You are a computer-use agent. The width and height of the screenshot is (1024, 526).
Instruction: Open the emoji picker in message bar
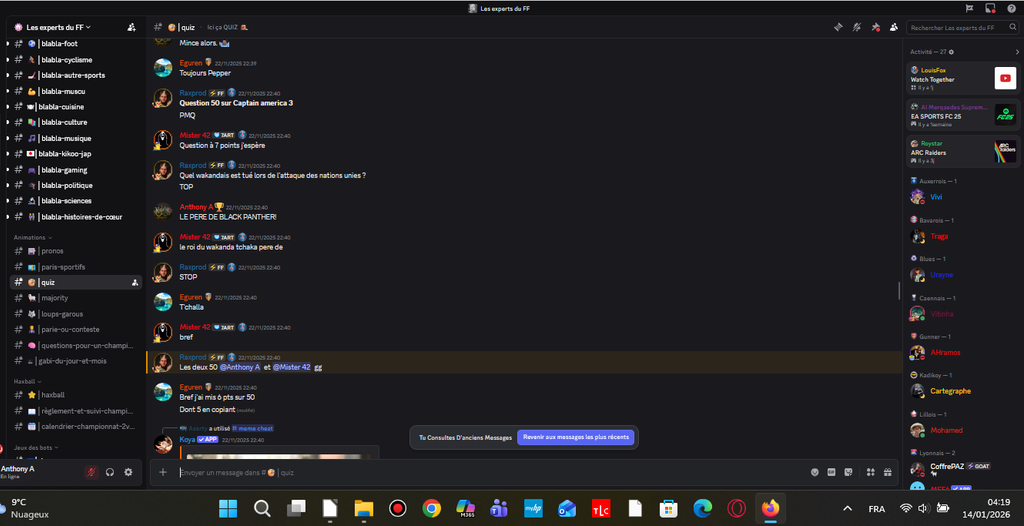pos(814,472)
